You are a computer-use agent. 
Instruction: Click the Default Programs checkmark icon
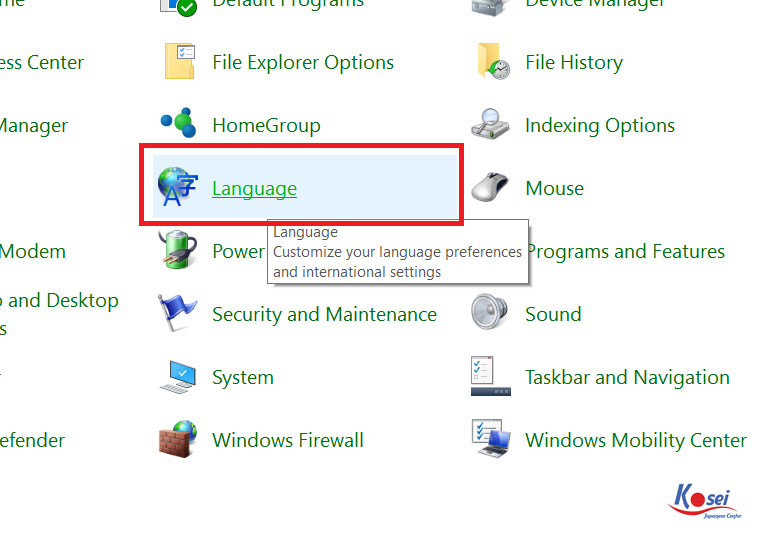(179, 7)
